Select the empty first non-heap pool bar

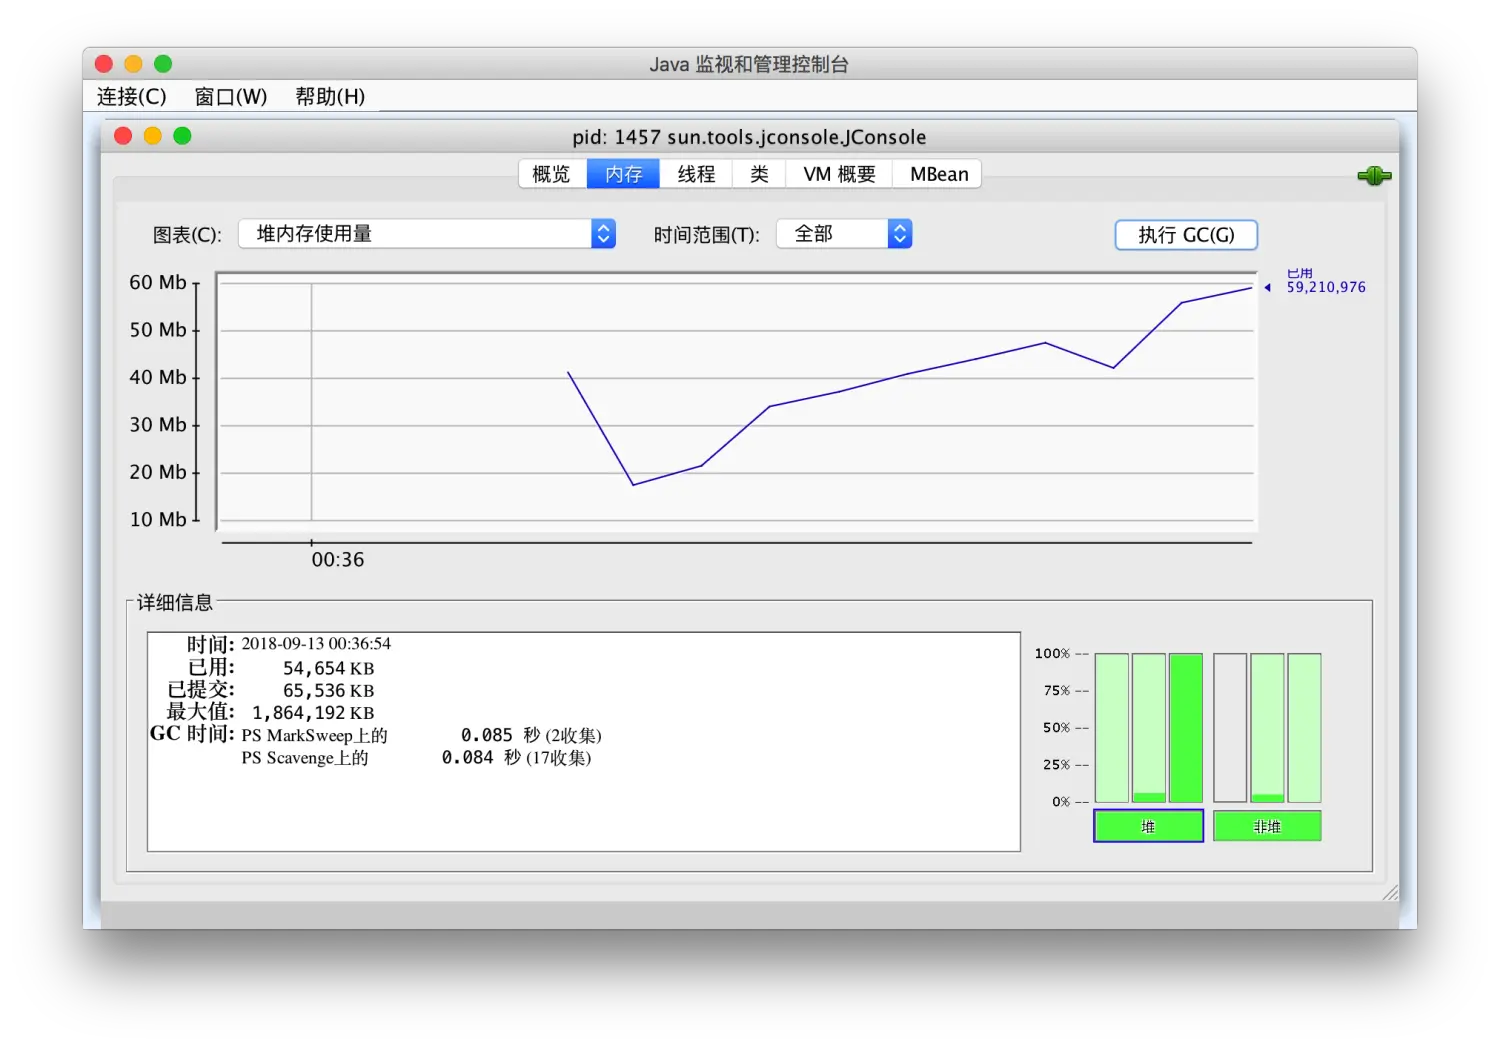[x=1230, y=727]
